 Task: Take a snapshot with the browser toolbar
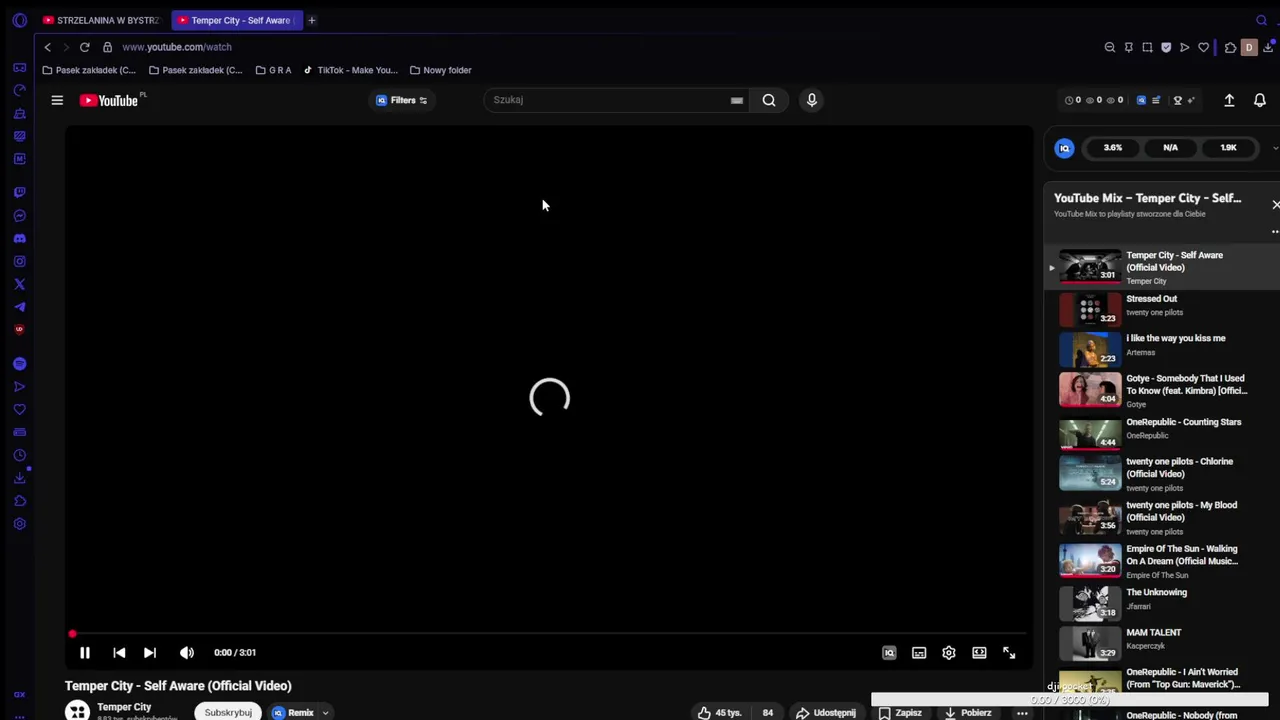coord(1147,47)
